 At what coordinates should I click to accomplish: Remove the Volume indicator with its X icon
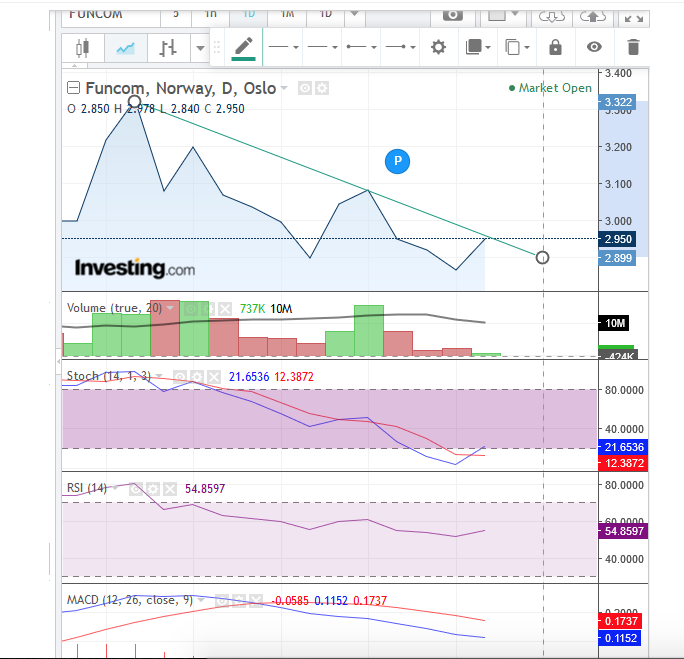(x=225, y=309)
